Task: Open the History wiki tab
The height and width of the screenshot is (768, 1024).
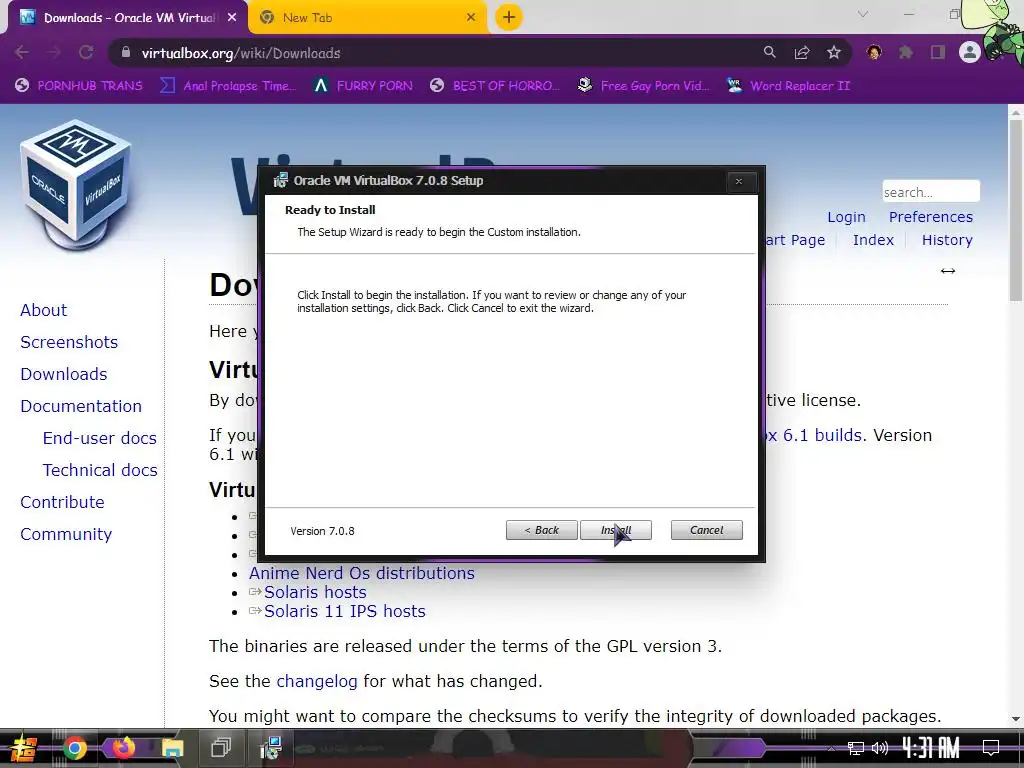Action: [947, 240]
